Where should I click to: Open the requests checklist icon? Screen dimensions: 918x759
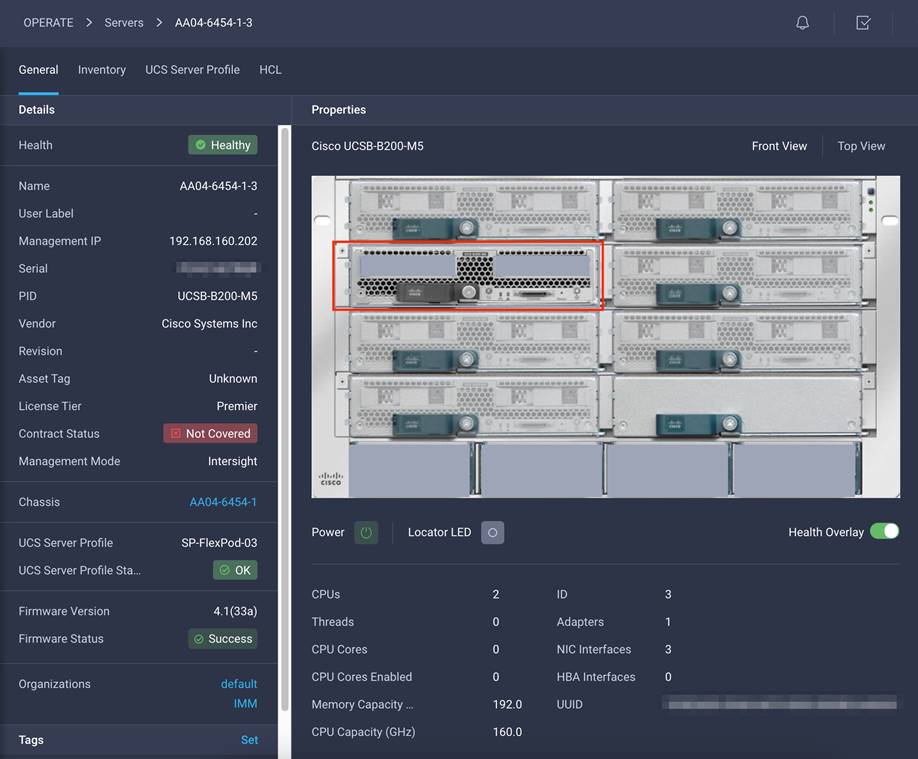click(x=863, y=23)
